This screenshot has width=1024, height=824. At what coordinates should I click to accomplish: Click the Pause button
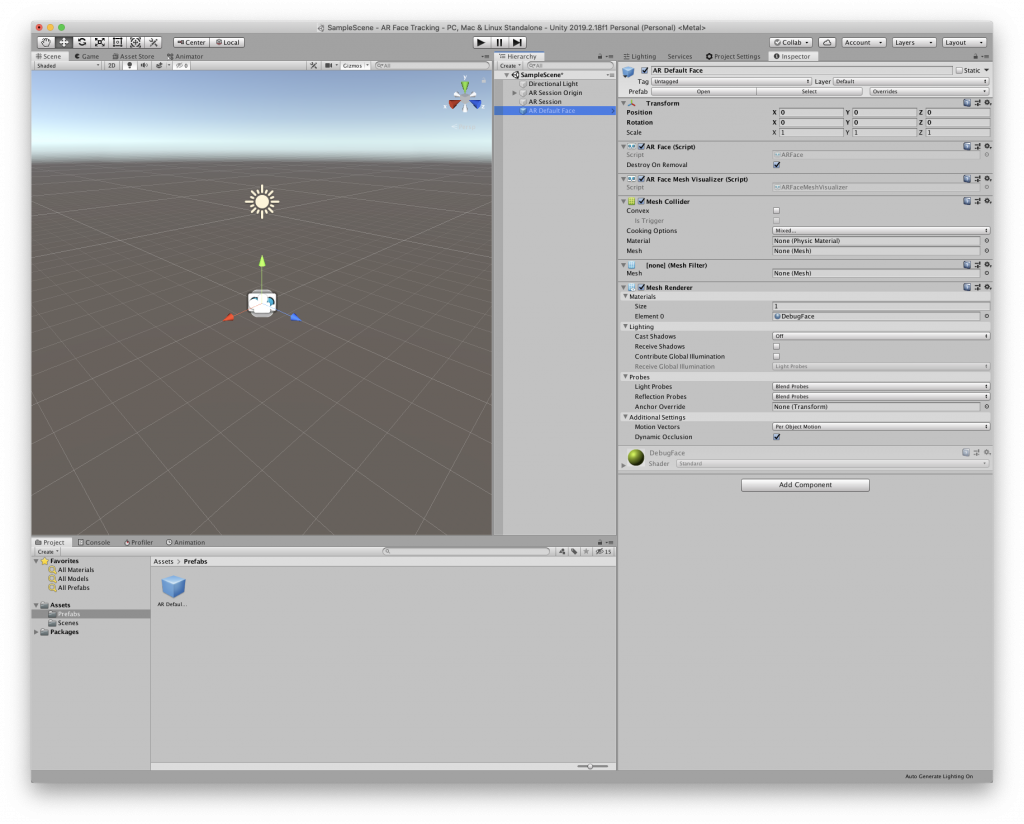pyautogui.click(x=500, y=42)
